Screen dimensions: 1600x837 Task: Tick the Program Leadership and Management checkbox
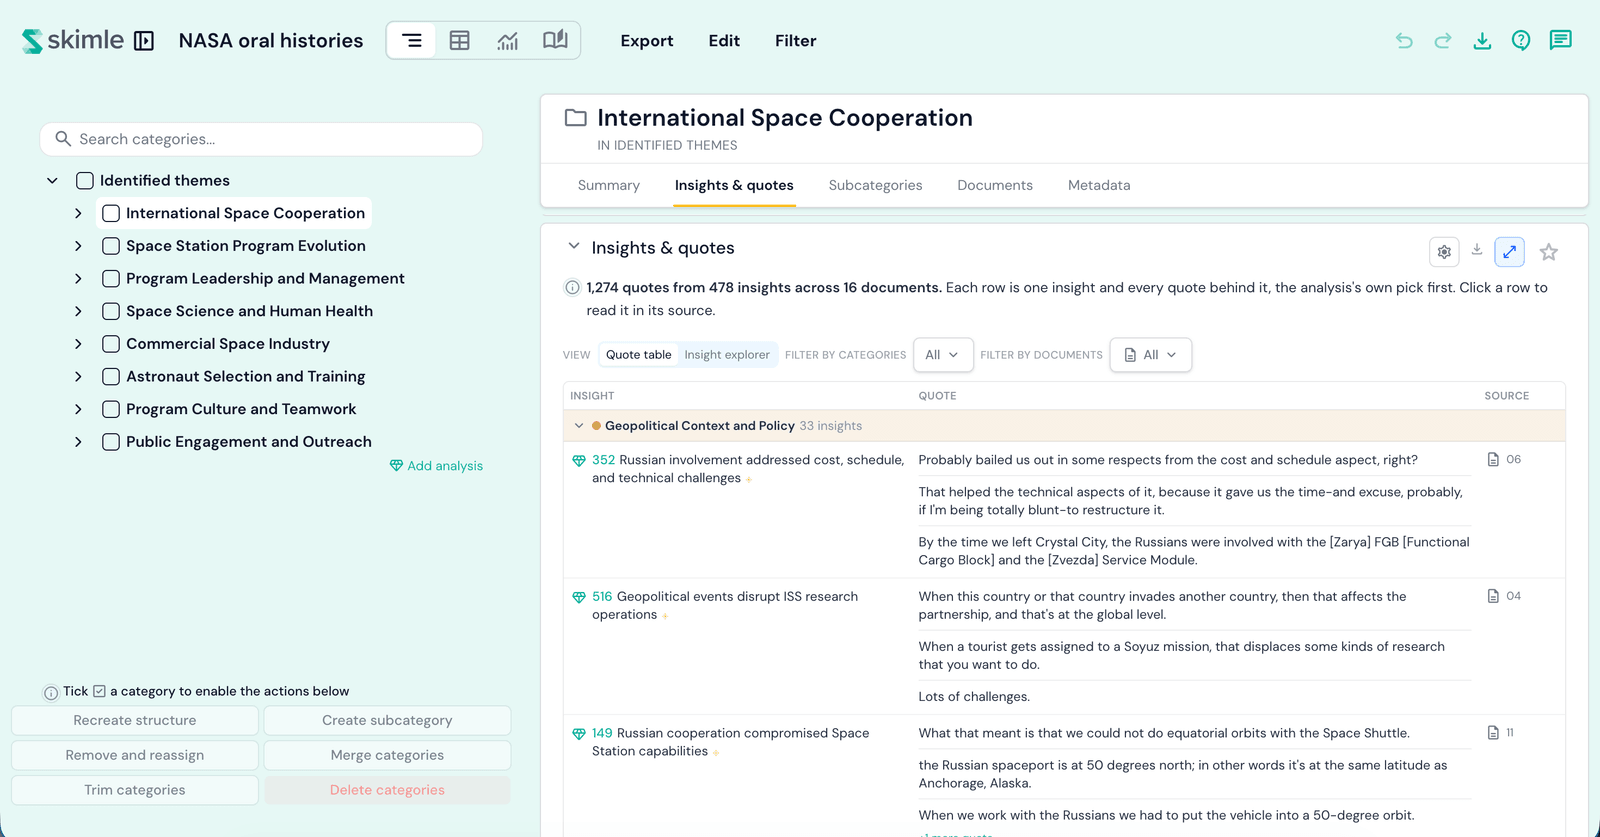(x=111, y=279)
